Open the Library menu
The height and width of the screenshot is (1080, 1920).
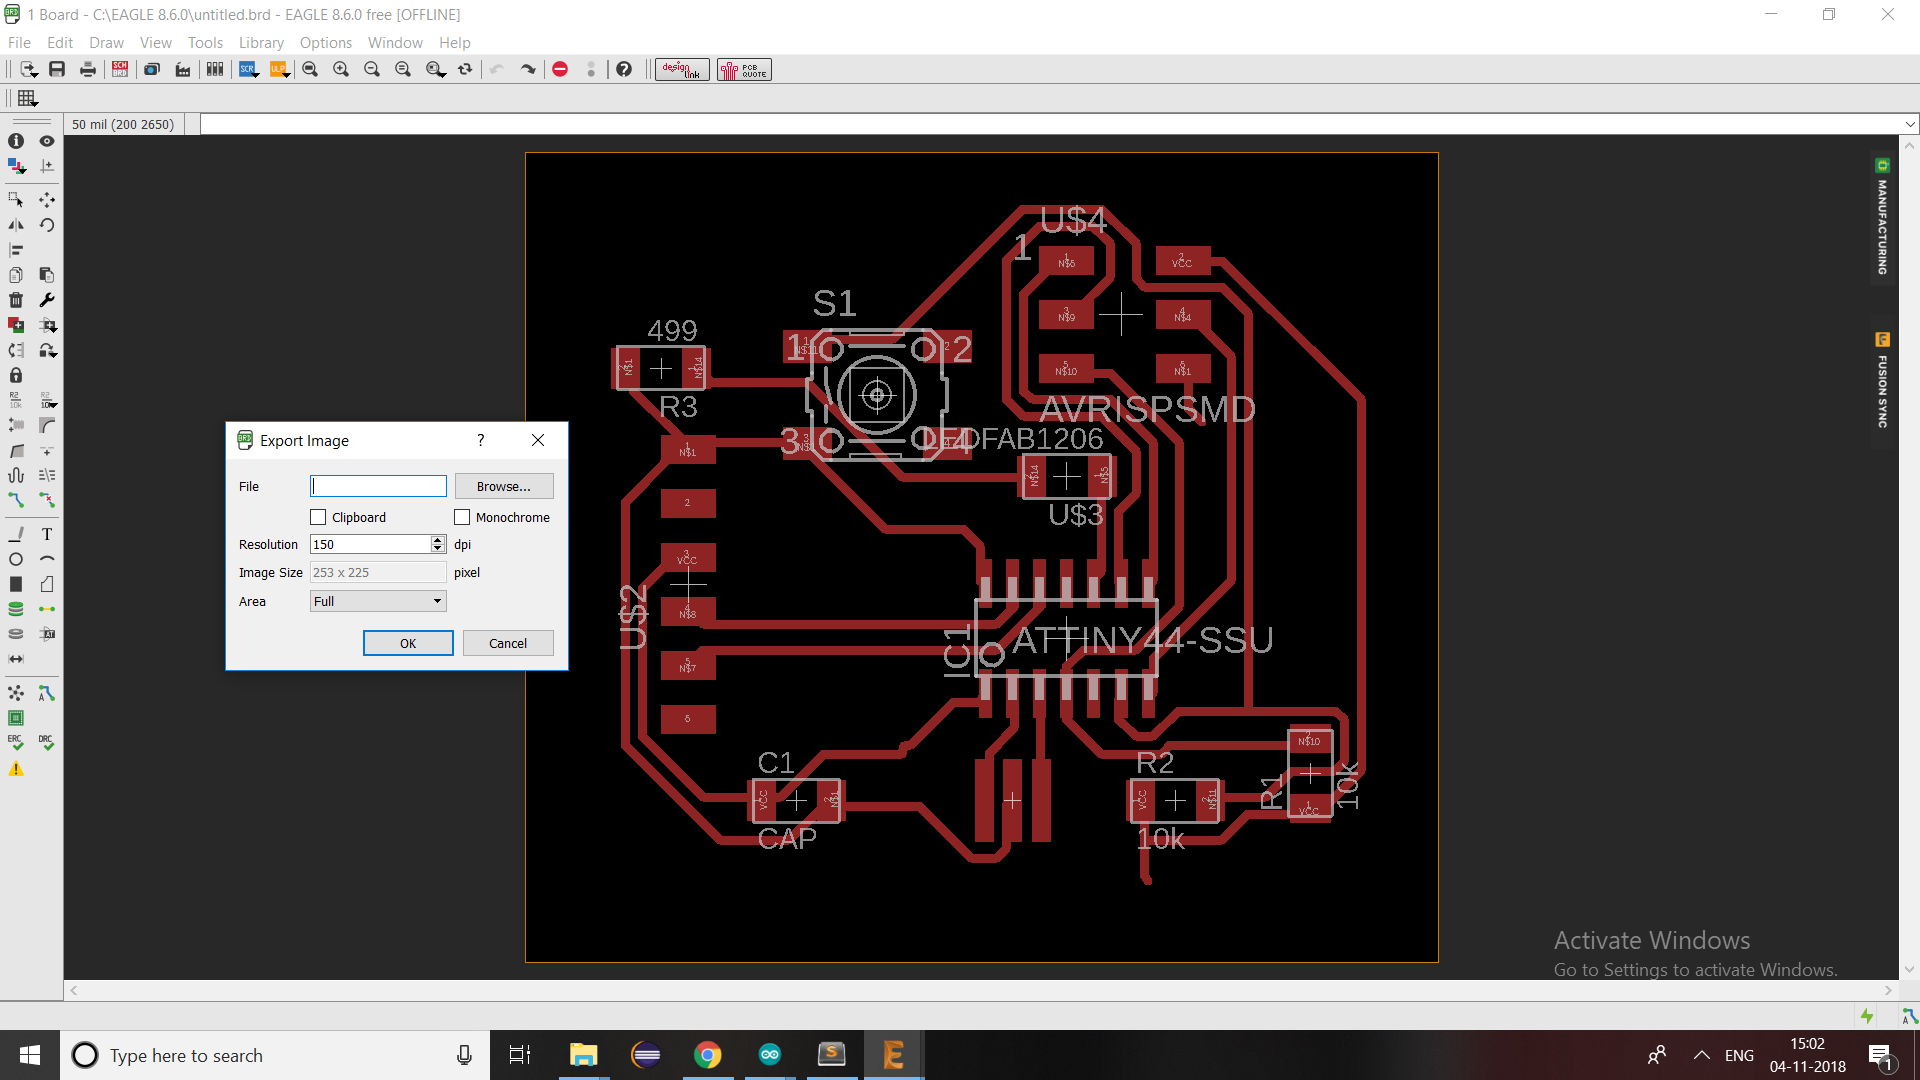261,43
